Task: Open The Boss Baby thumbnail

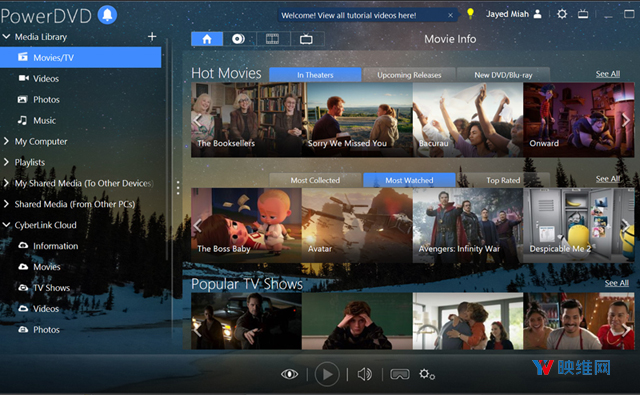Action: tap(246, 225)
